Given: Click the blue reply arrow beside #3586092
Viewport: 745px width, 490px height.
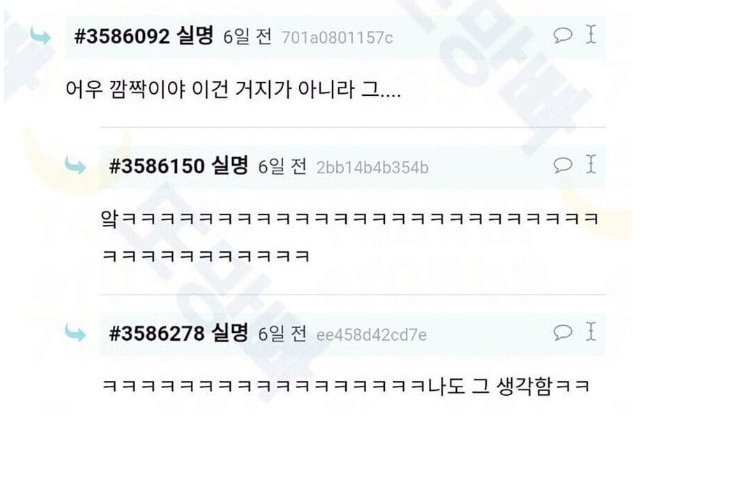Looking at the screenshot, I should [40, 36].
